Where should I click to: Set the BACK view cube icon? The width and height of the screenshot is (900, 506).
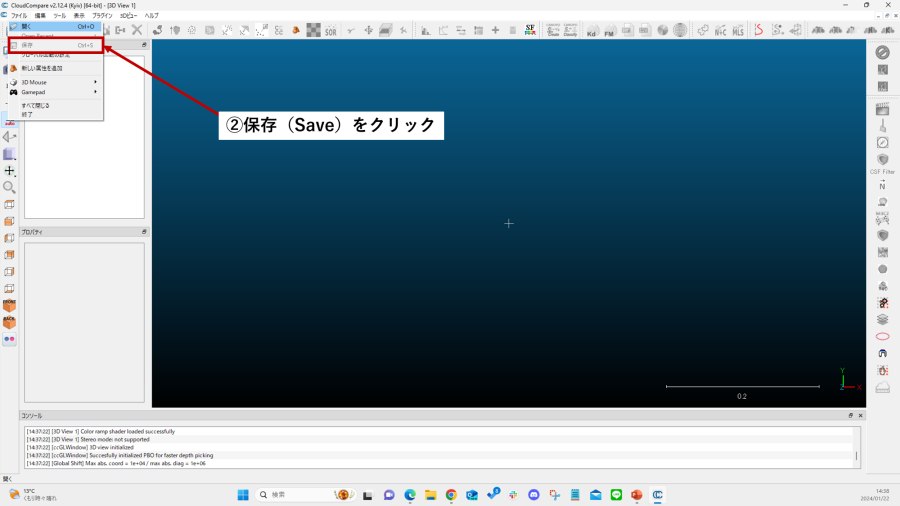coord(9,322)
